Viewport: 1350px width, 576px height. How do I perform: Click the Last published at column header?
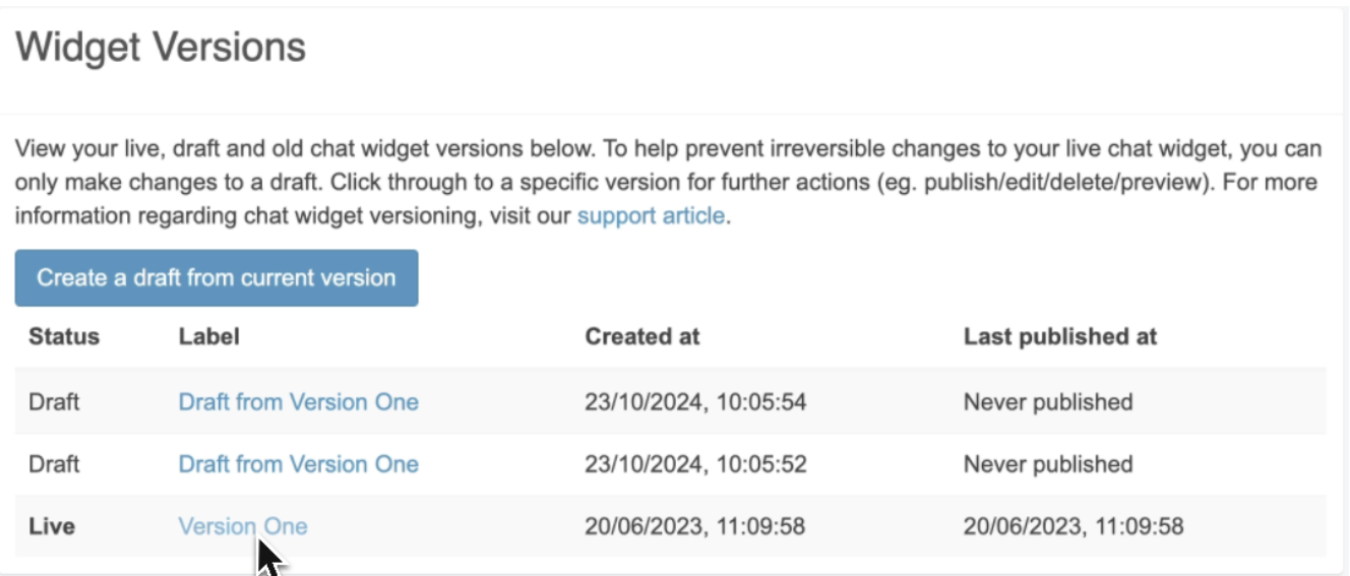point(1060,337)
